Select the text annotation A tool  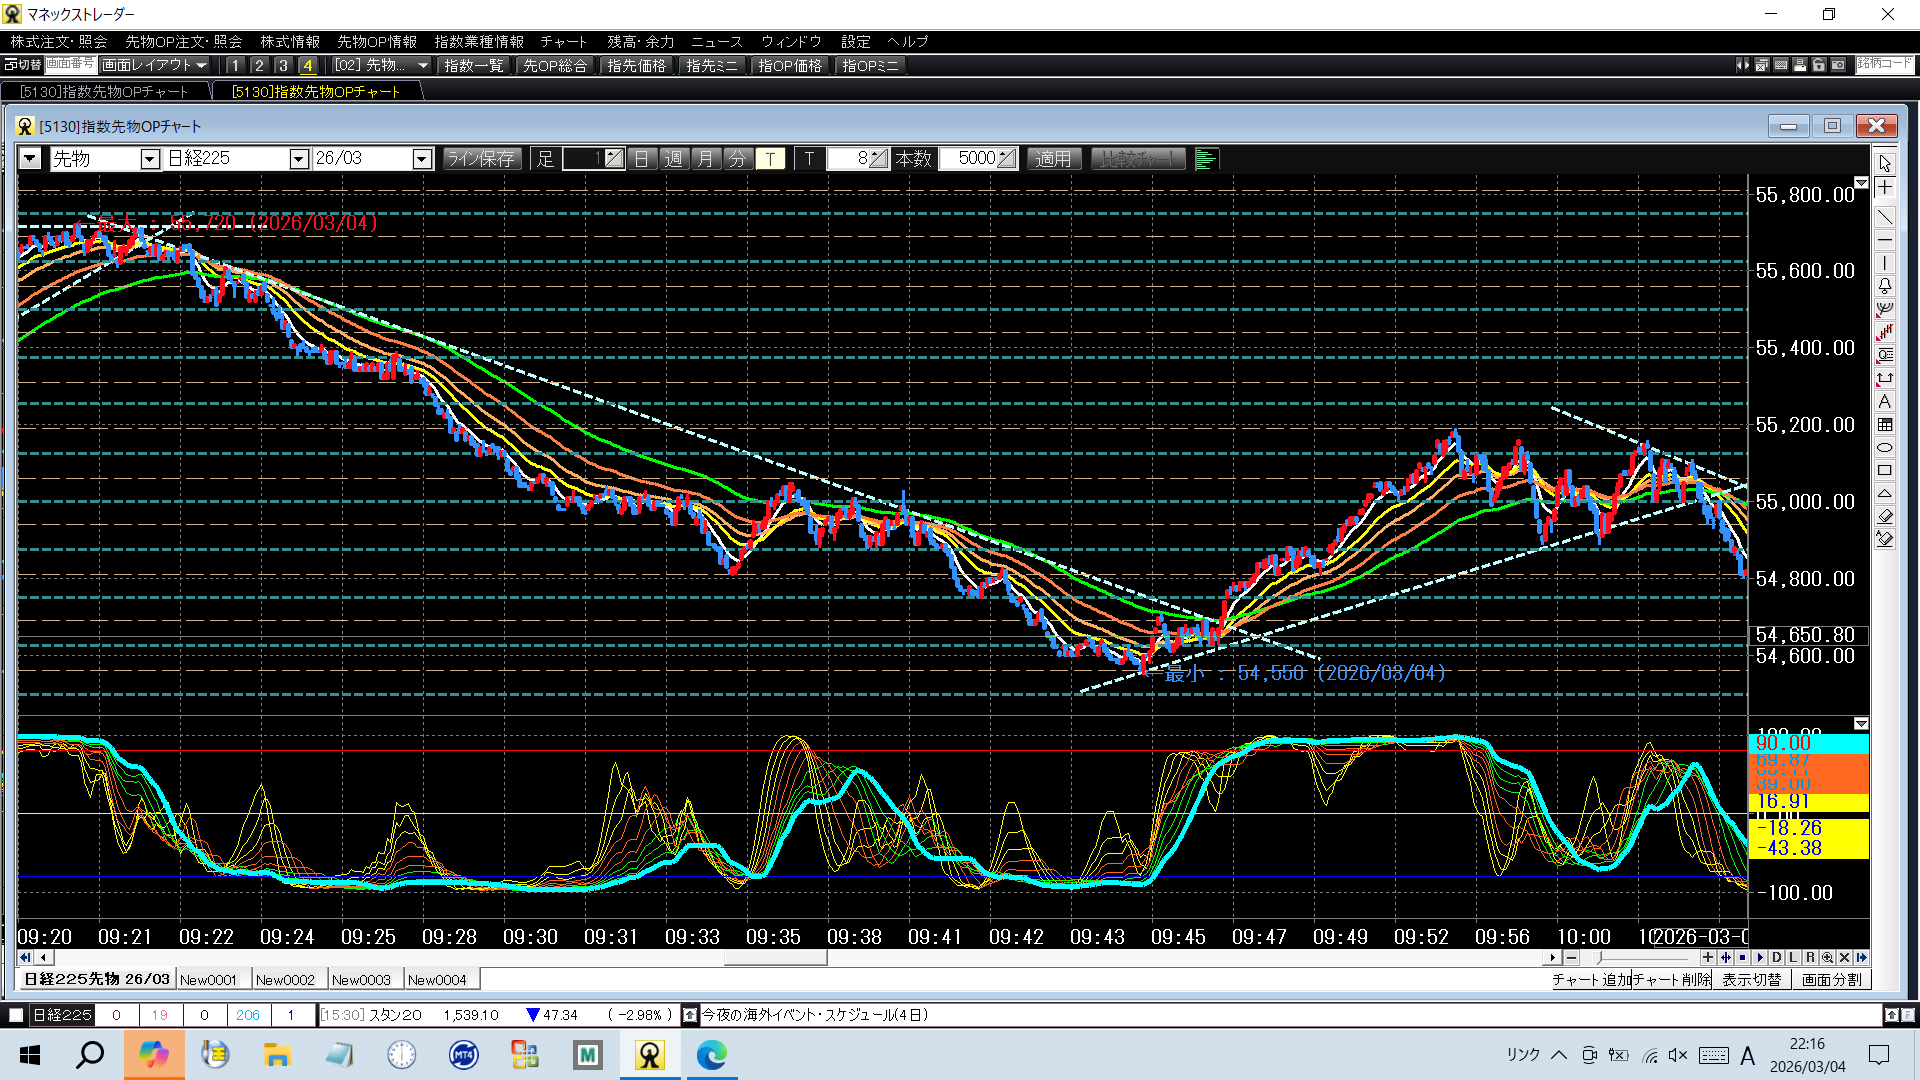point(1885,402)
